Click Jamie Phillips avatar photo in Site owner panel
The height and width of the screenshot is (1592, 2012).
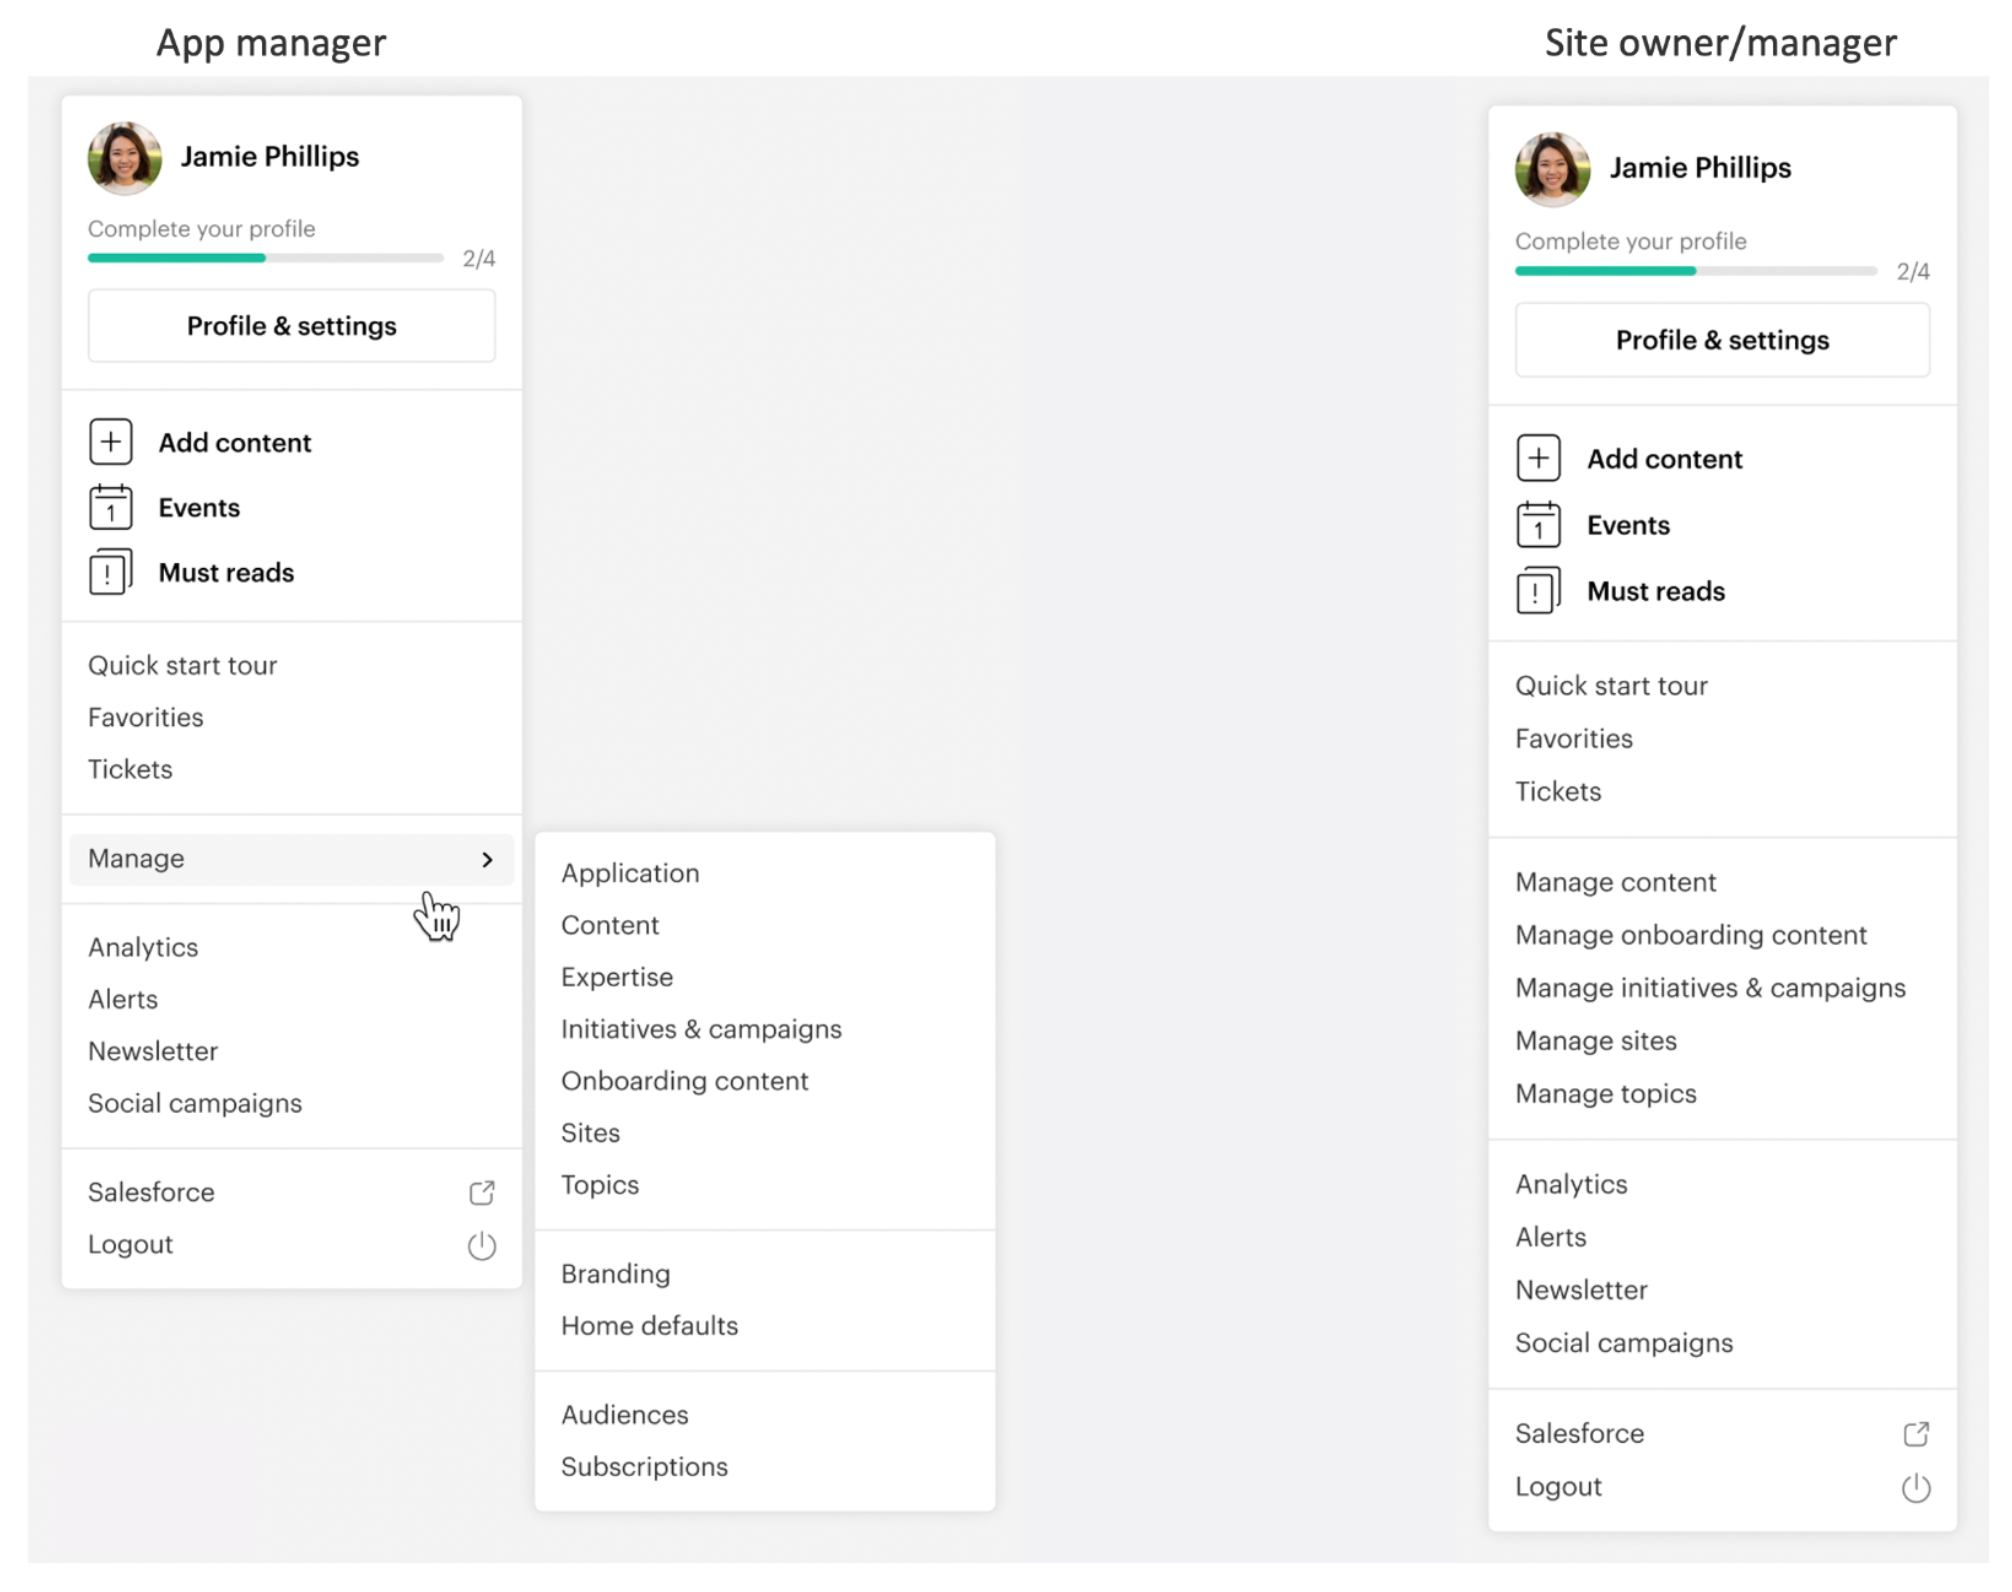(x=1552, y=169)
